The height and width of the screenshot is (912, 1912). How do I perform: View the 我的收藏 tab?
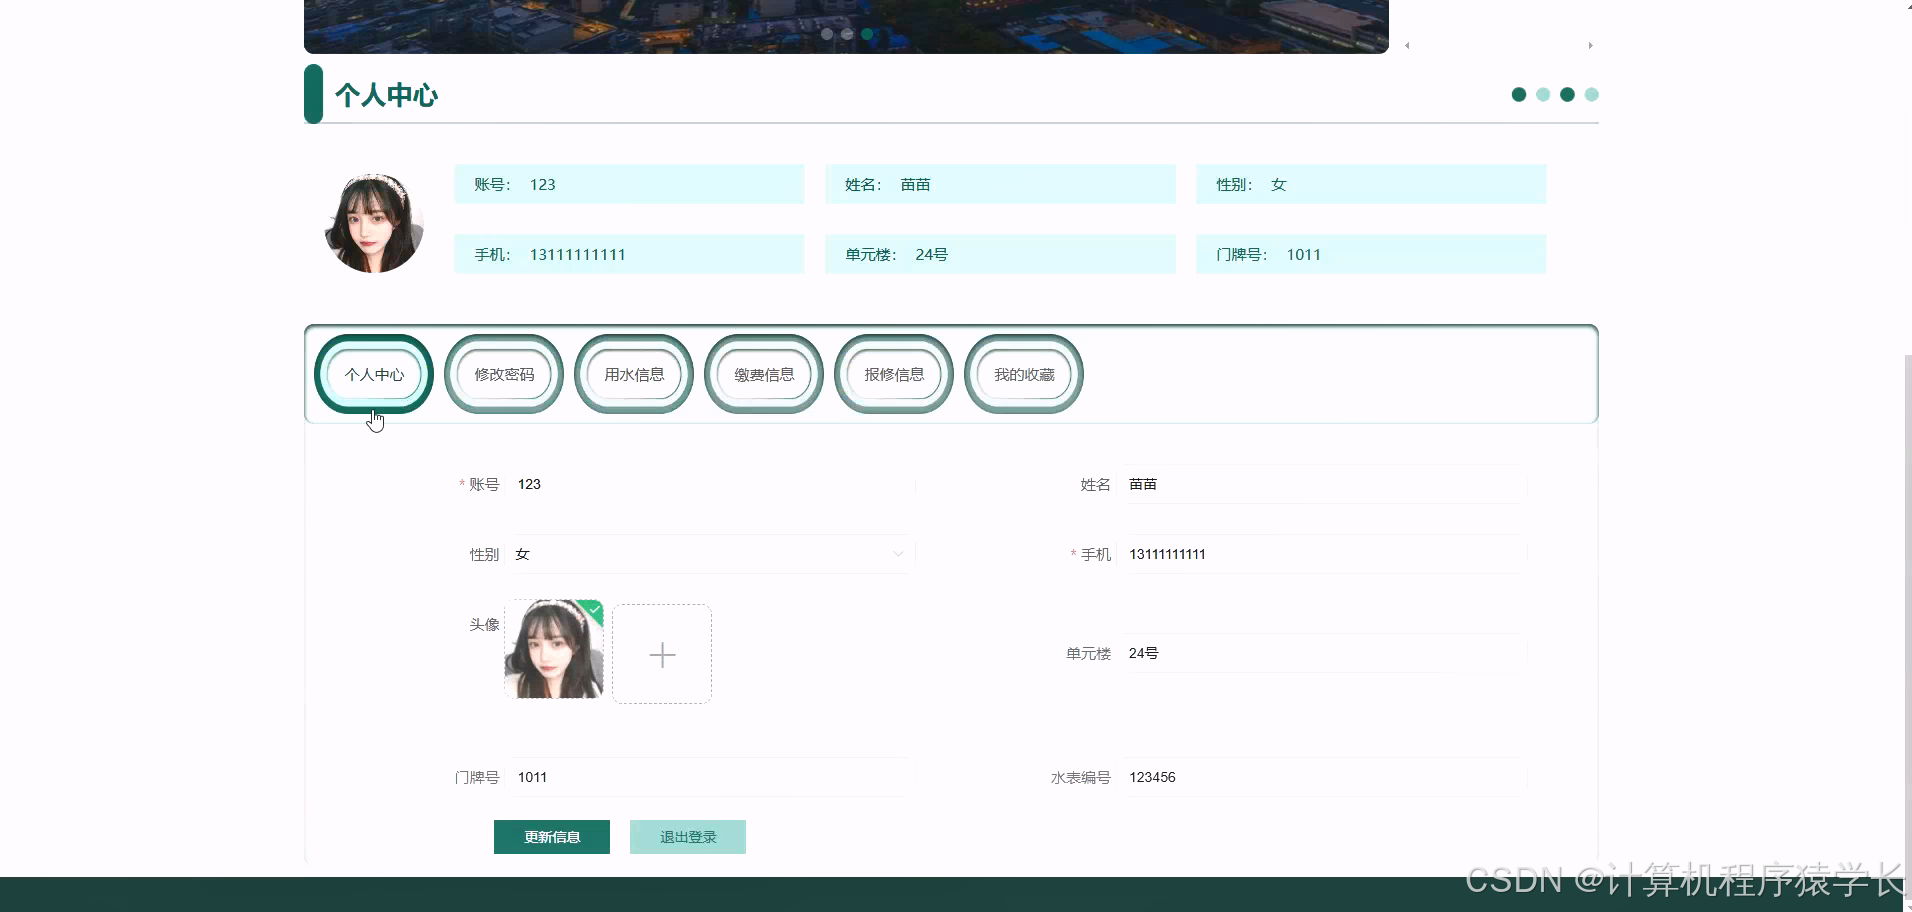(x=1023, y=373)
